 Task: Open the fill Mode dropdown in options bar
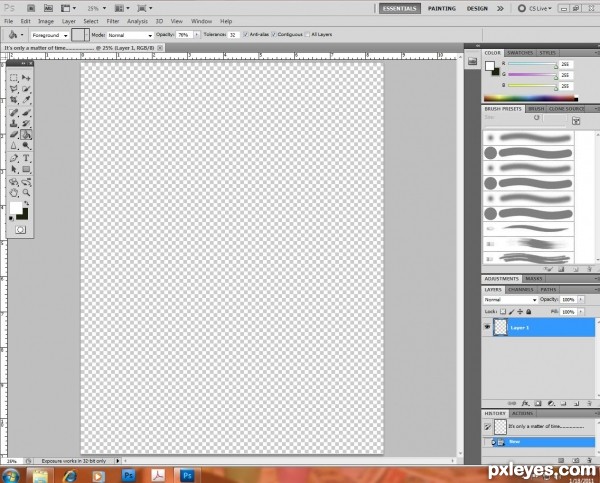click(130, 35)
